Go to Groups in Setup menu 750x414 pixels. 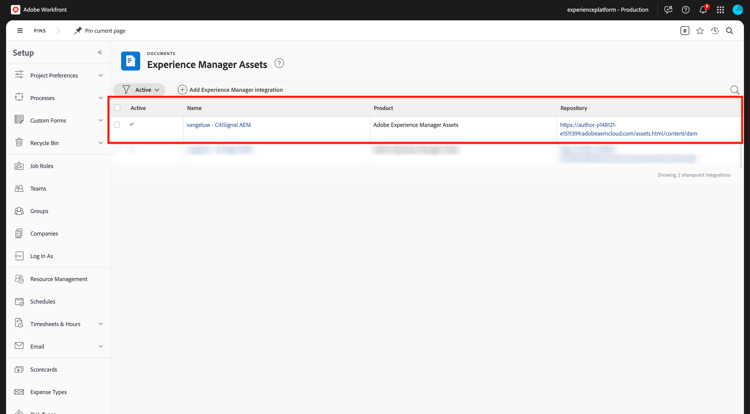[39, 211]
